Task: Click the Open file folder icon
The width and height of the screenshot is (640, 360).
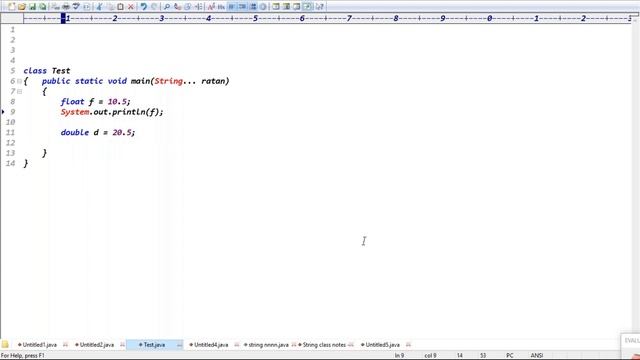Action: pos(22,7)
